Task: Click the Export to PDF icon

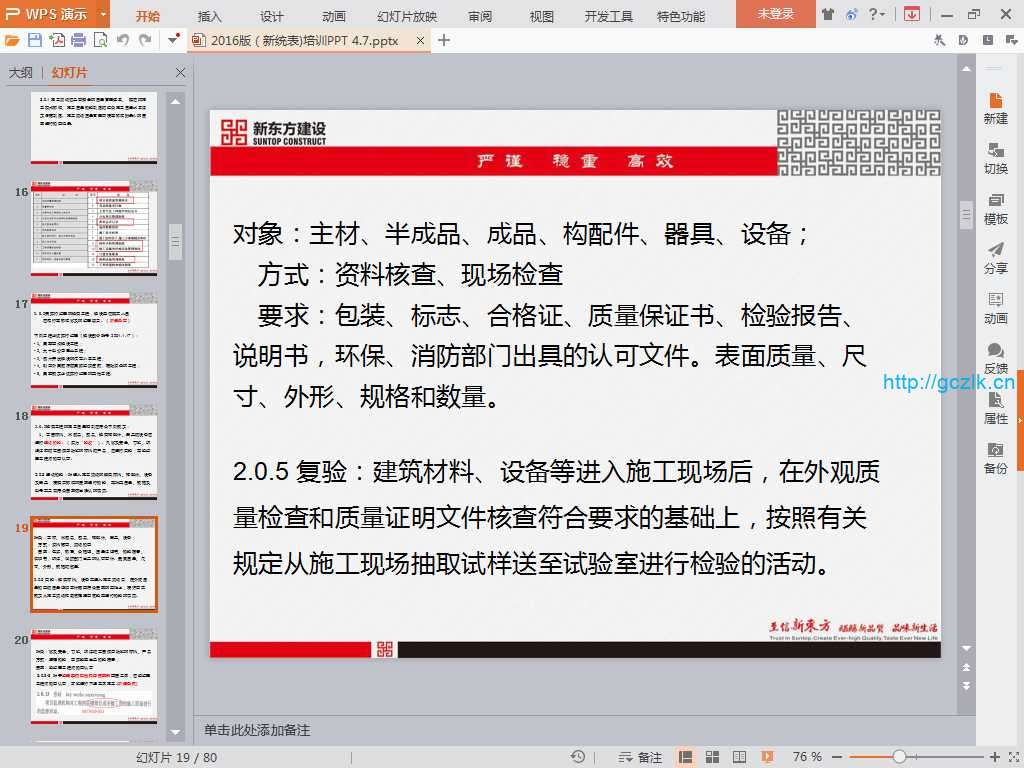Action: point(57,40)
